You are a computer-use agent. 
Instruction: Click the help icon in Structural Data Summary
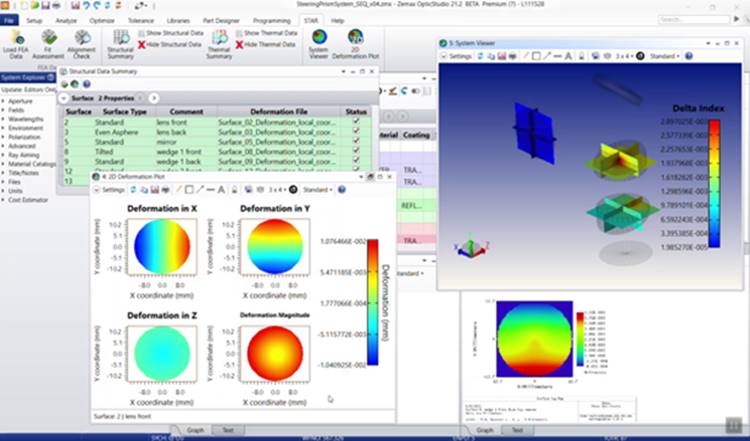click(x=87, y=84)
